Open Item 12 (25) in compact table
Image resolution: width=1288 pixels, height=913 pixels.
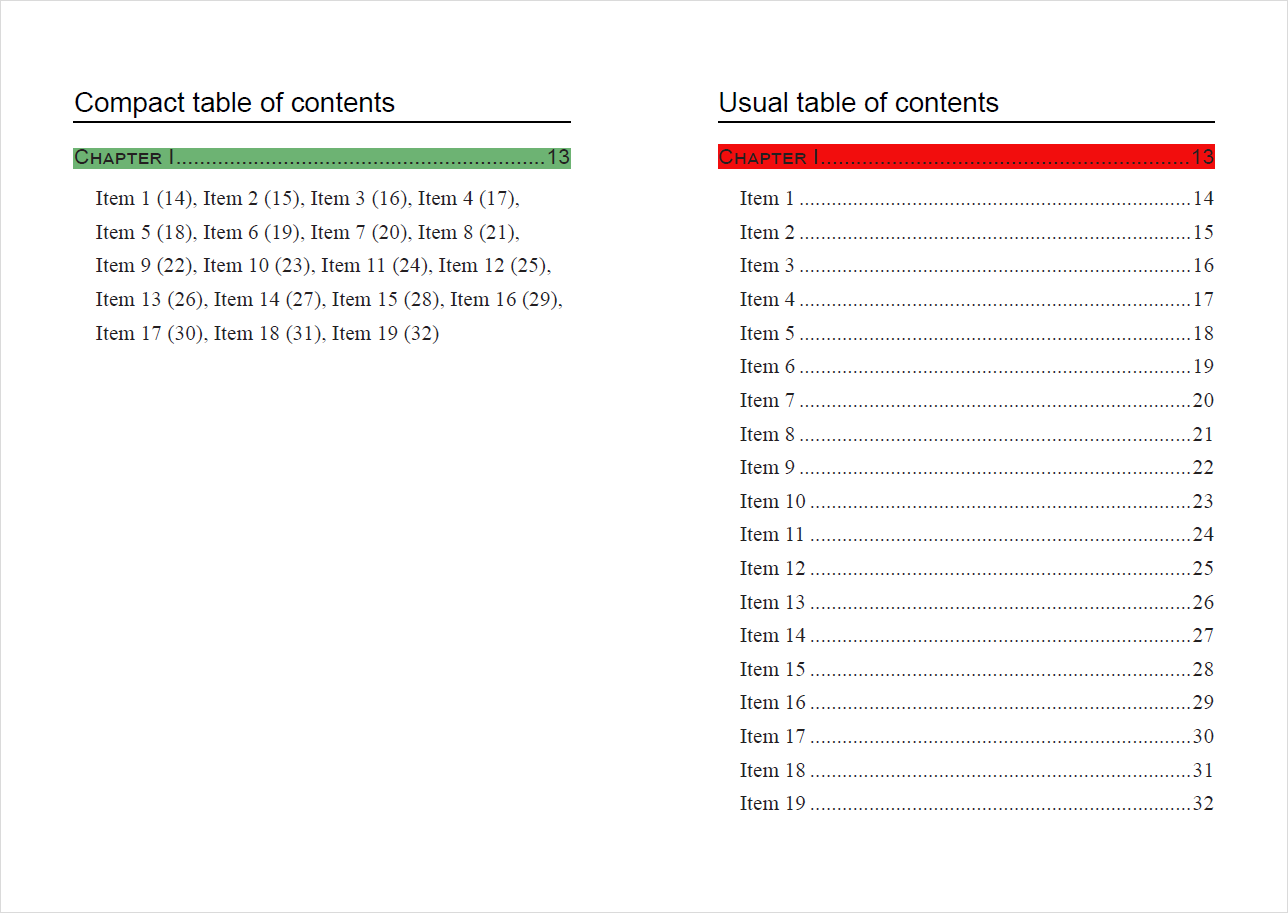492,265
